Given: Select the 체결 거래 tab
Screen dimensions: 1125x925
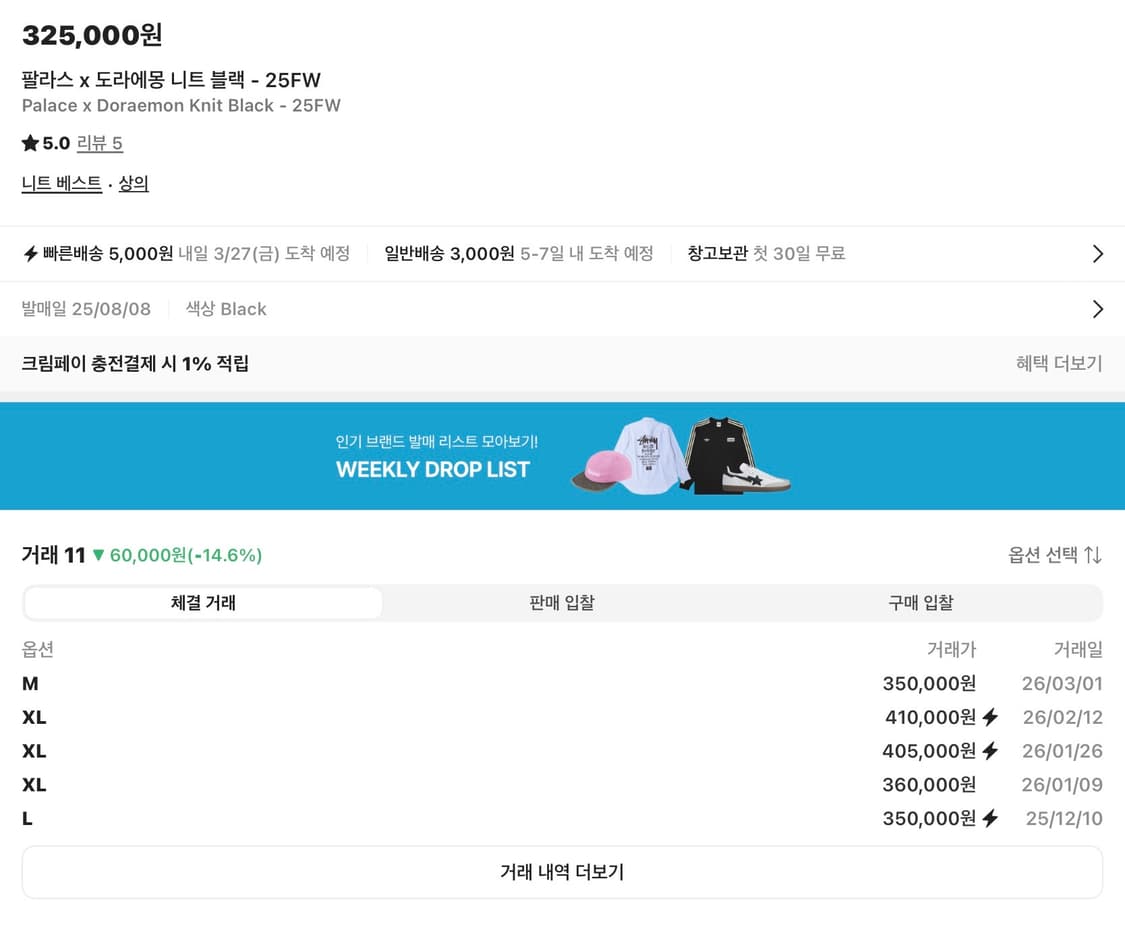Looking at the screenshot, I should tap(202, 603).
